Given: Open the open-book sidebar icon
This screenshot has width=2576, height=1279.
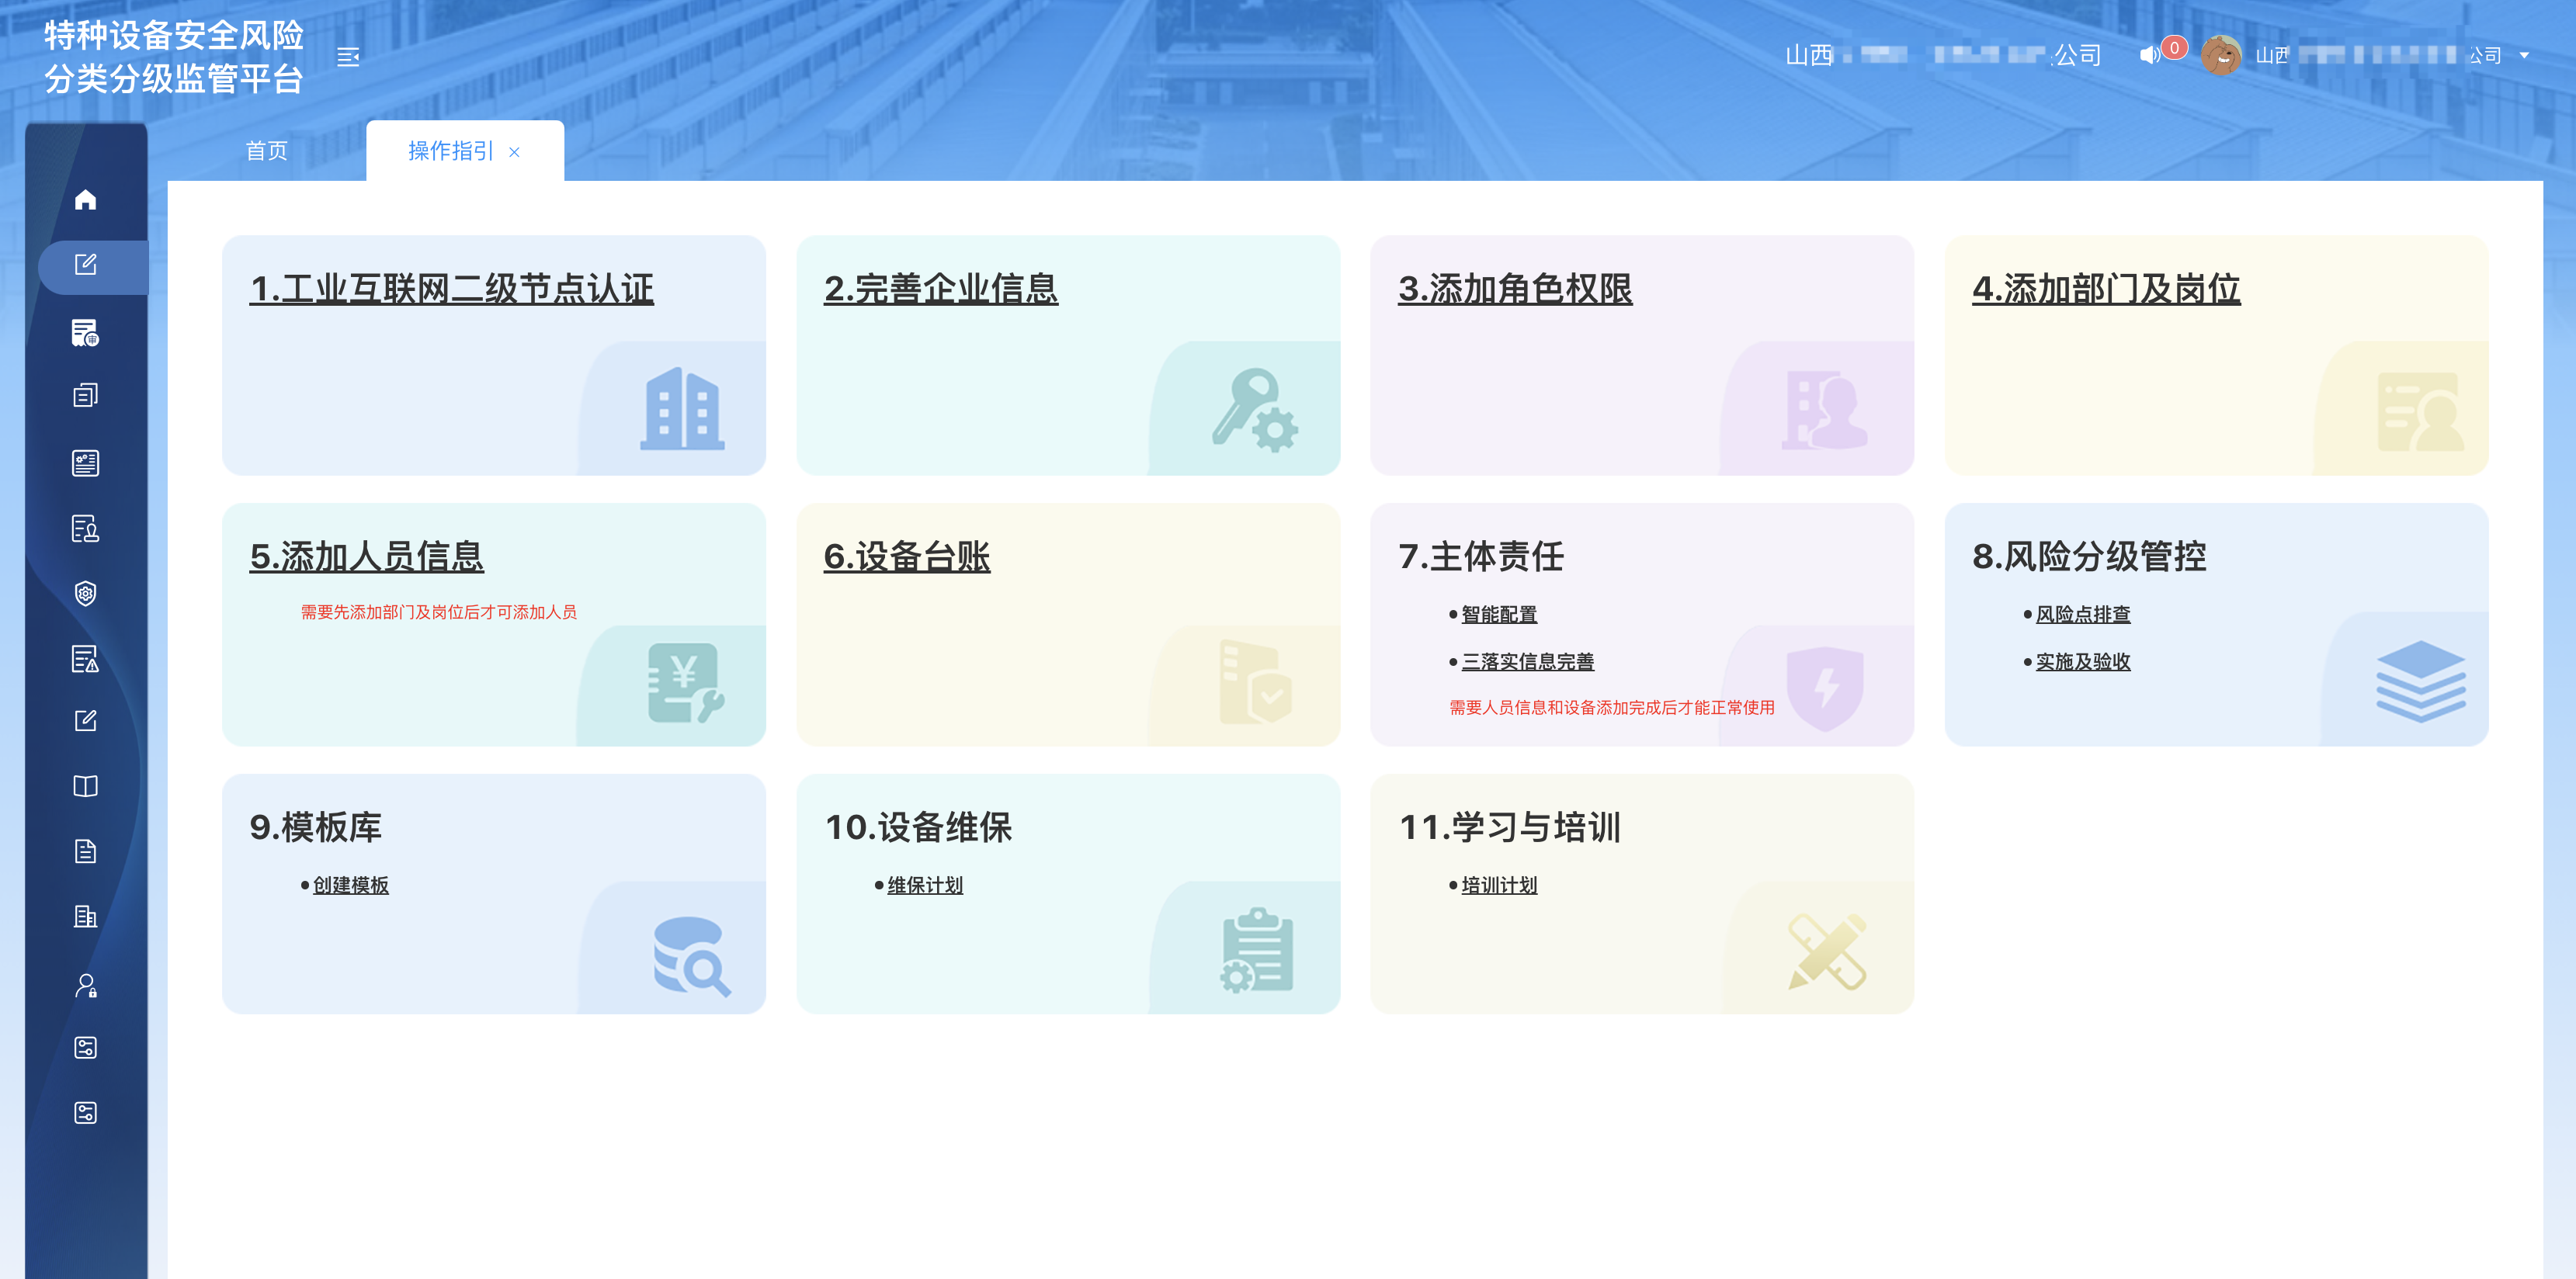Looking at the screenshot, I should tap(86, 786).
